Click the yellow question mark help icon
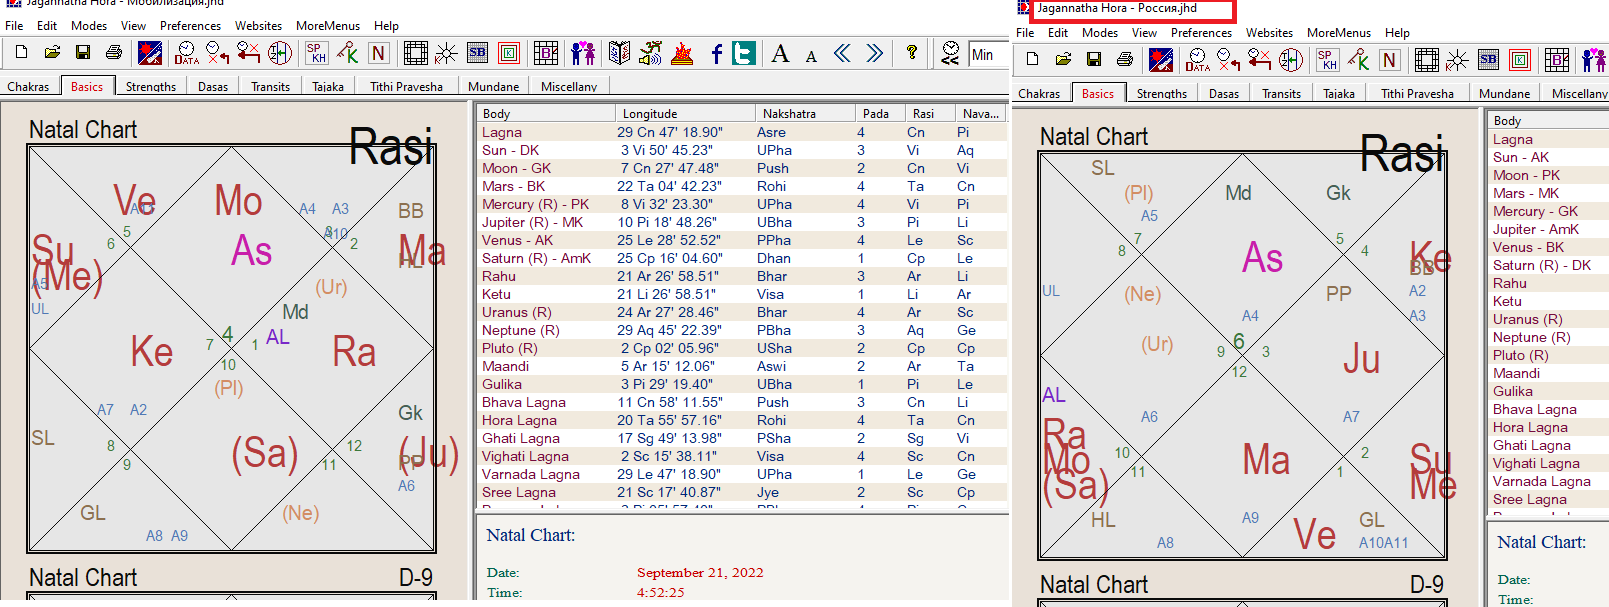This screenshot has height=607, width=1609. tap(912, 53)
